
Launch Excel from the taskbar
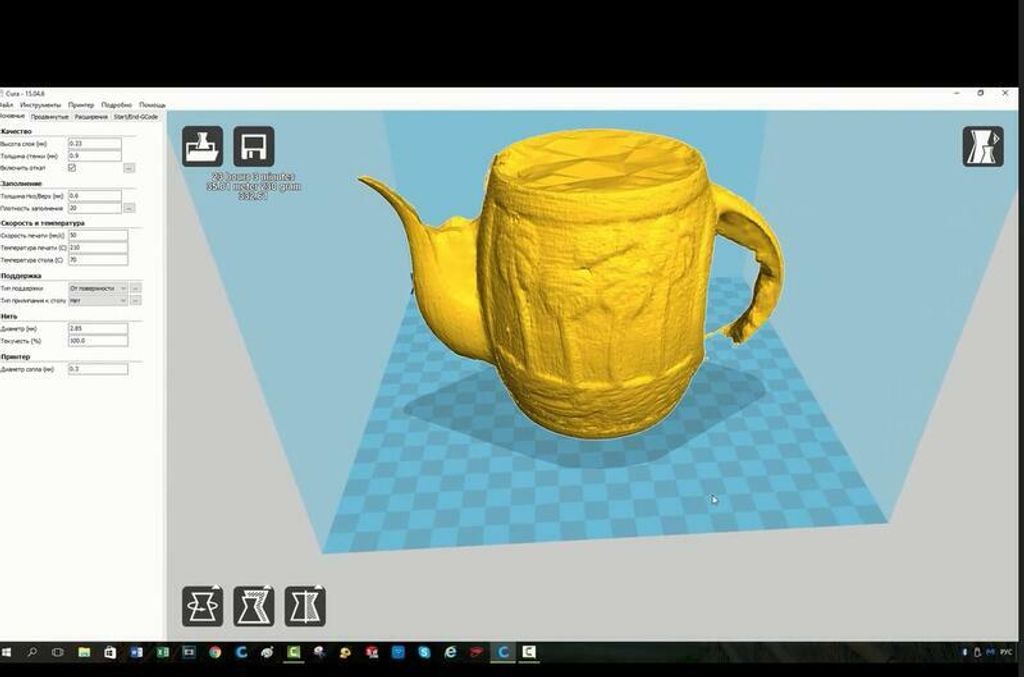(x=163, y=652)
